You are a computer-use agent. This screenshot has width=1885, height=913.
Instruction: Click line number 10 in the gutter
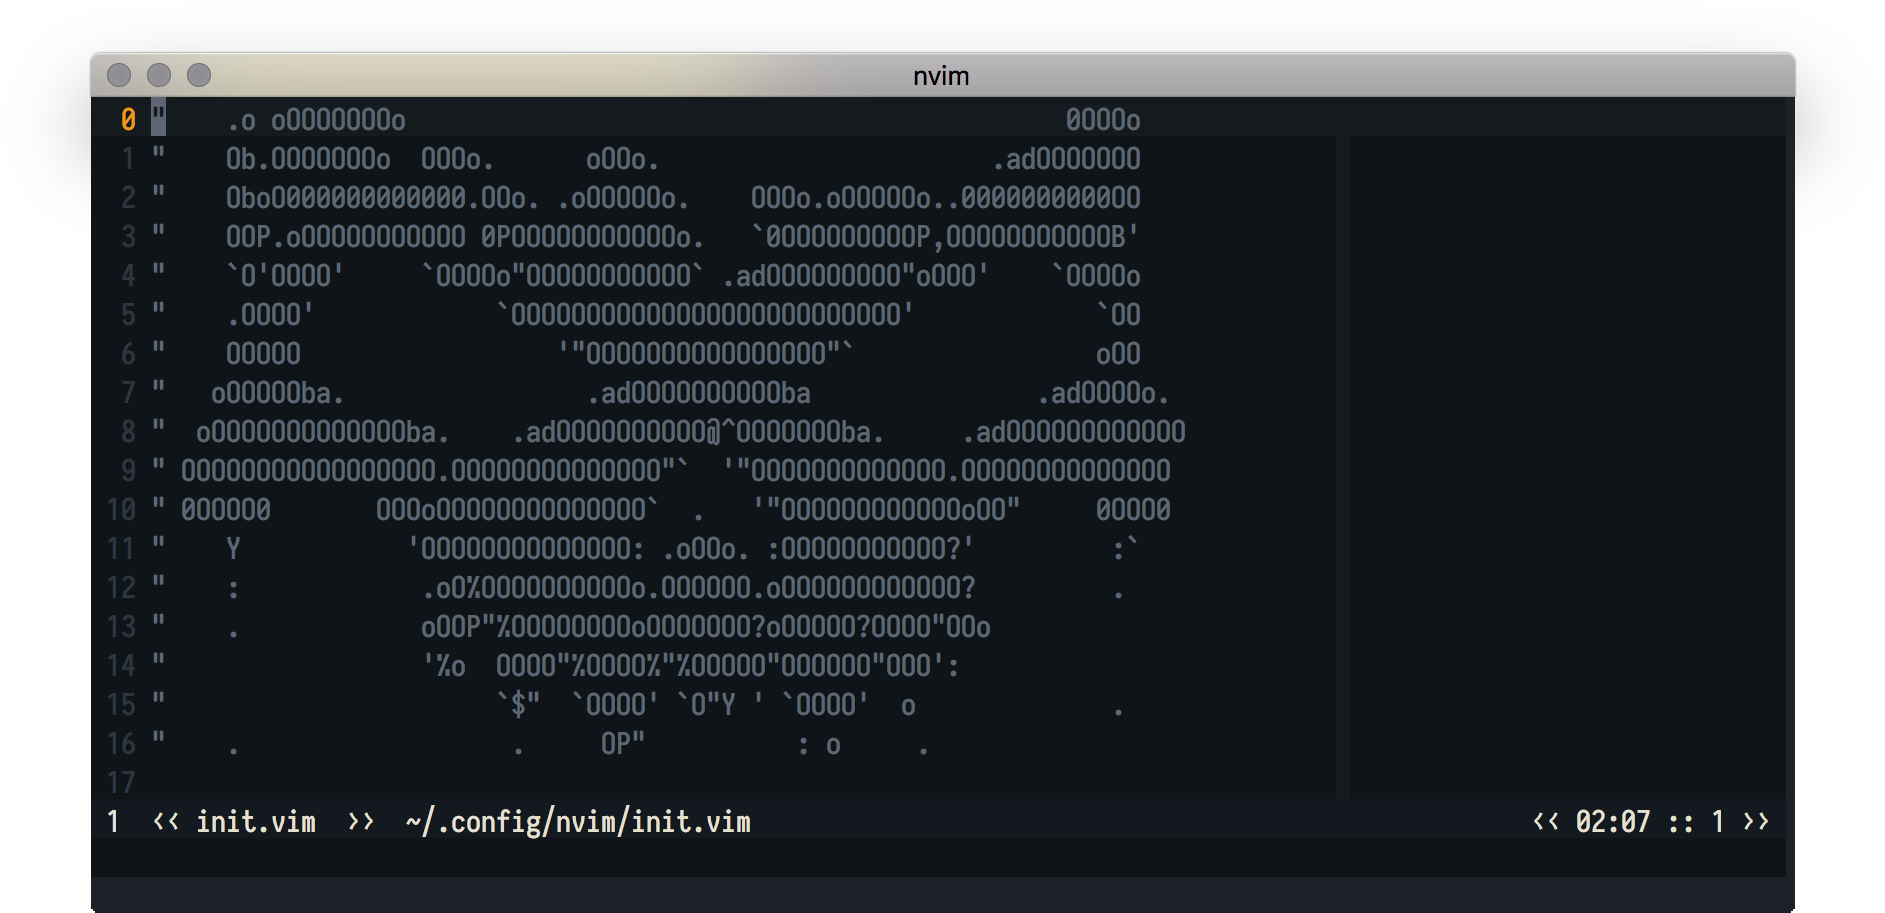click(x=121, y=510)
